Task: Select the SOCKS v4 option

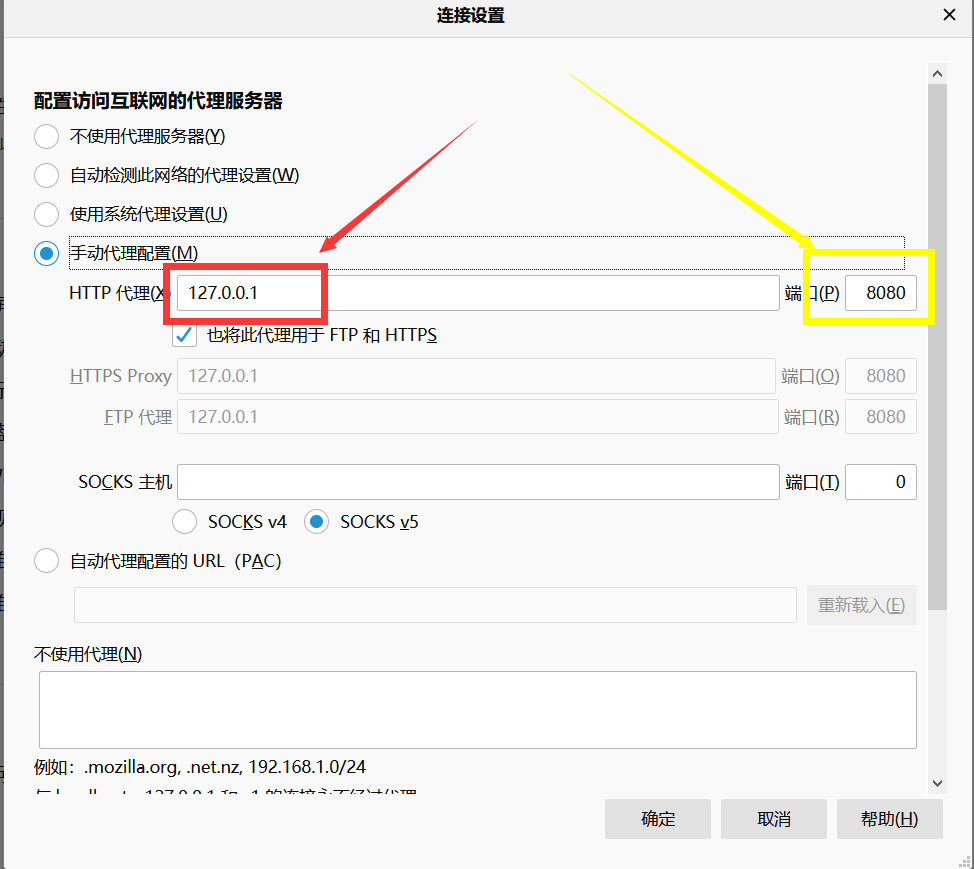Action: pyautogui.click(x=184, y=521)
